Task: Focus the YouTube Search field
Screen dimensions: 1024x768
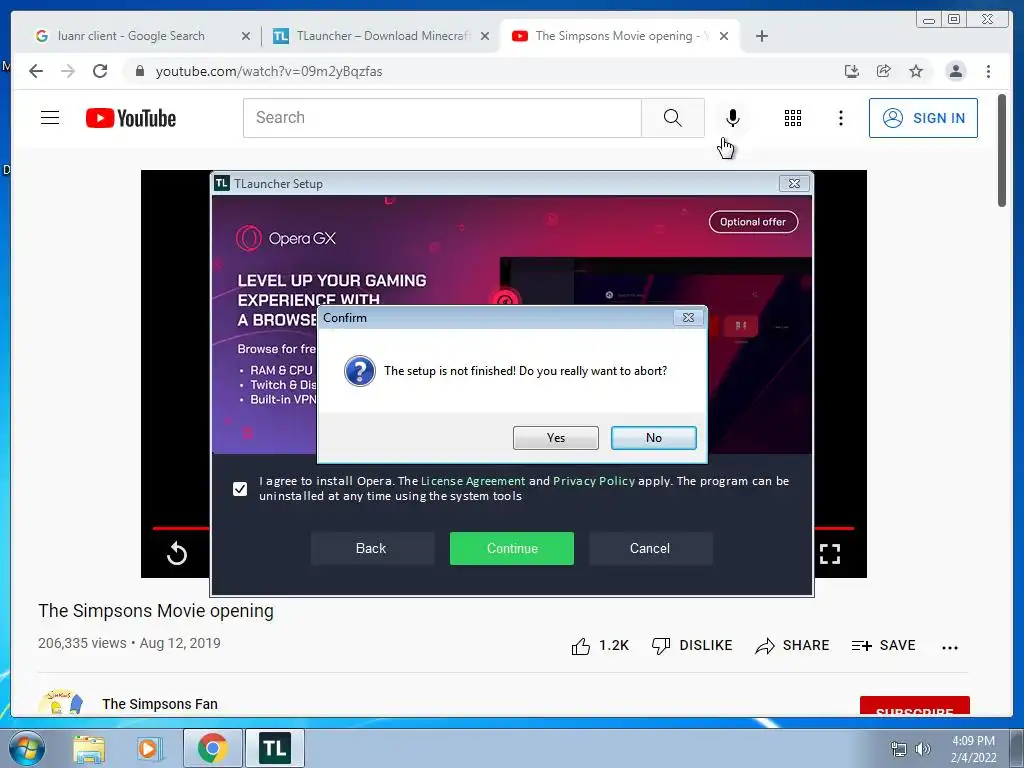Action: tap(442, 118)
